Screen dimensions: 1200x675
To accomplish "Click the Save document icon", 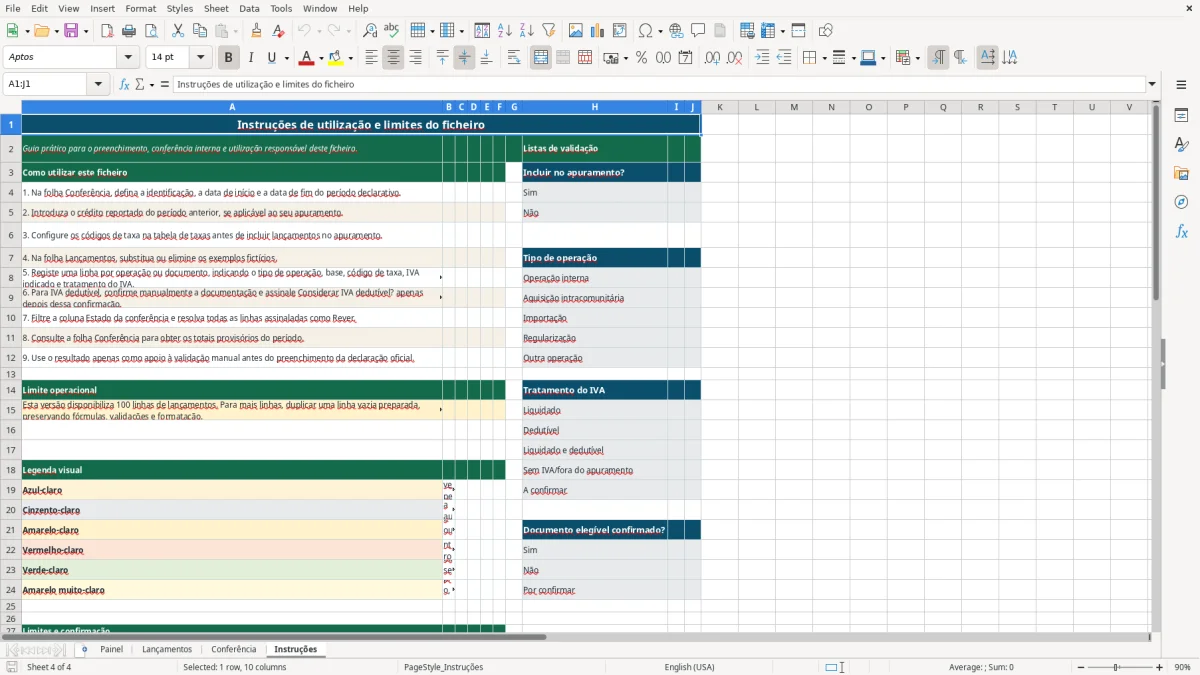I will (x=71, y=31).
